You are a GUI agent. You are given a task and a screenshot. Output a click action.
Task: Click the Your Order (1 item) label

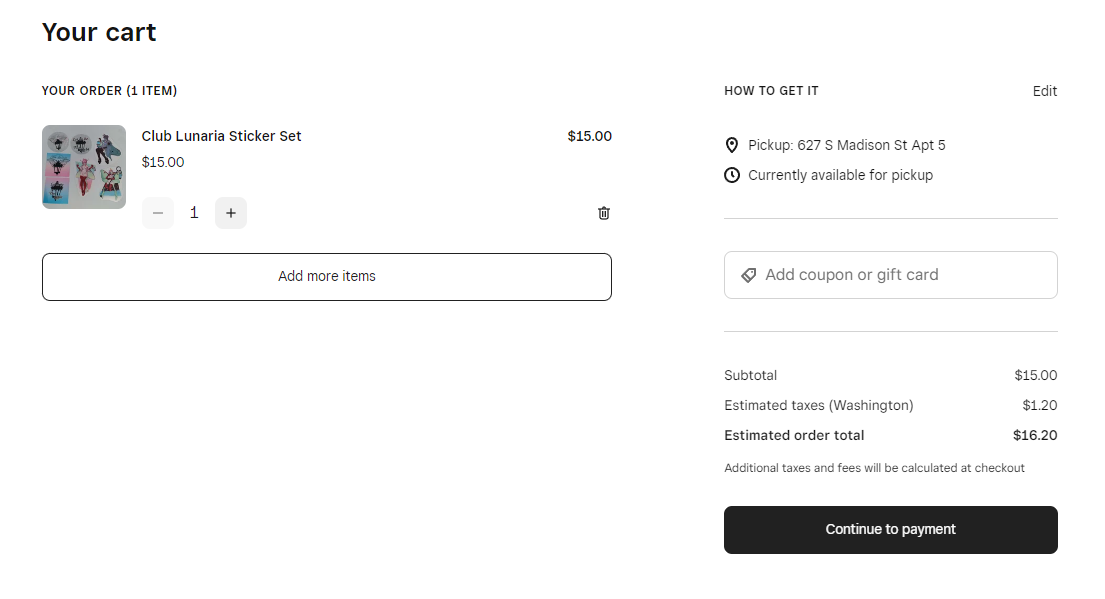click(109, 91)
